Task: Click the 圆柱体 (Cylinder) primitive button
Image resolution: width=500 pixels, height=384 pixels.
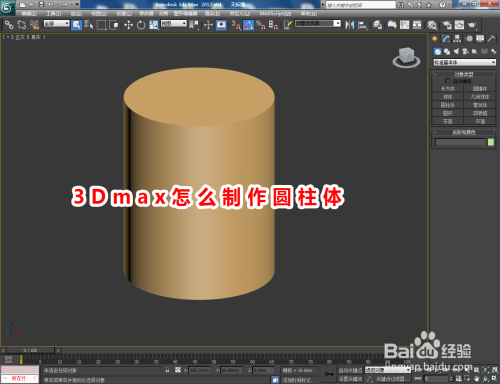Action: 448,105
